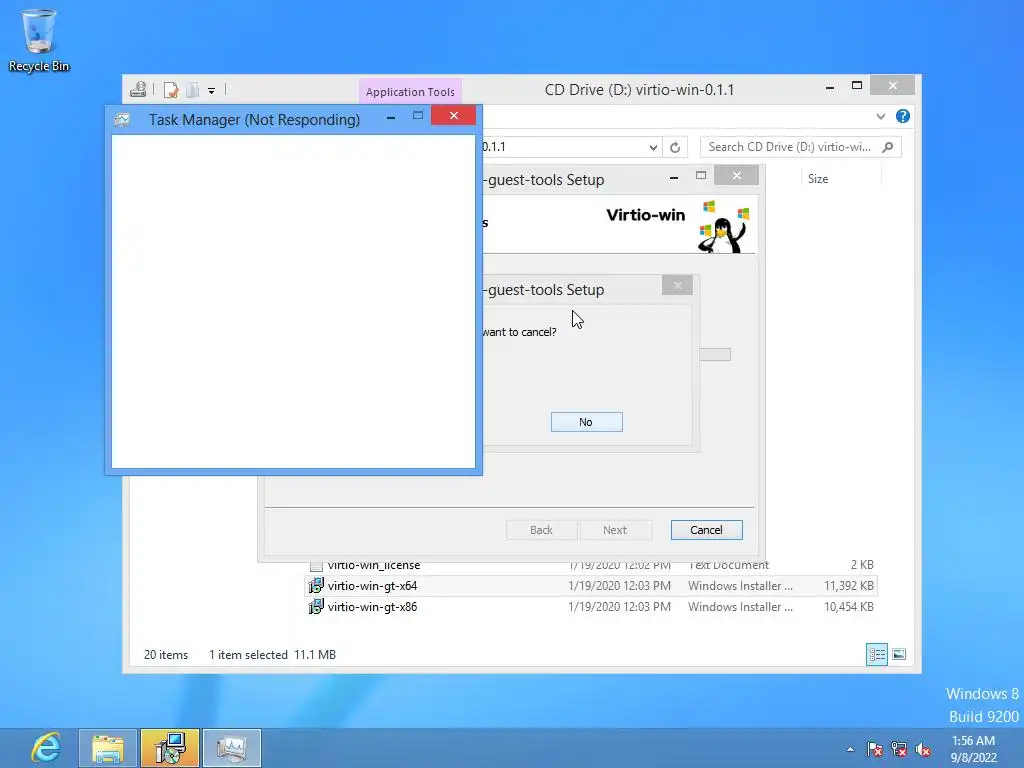This screenshot has width=1024, height=768.
Task: Open Customize Quick Access Toolbar dropdown
Action: [212, 91]
